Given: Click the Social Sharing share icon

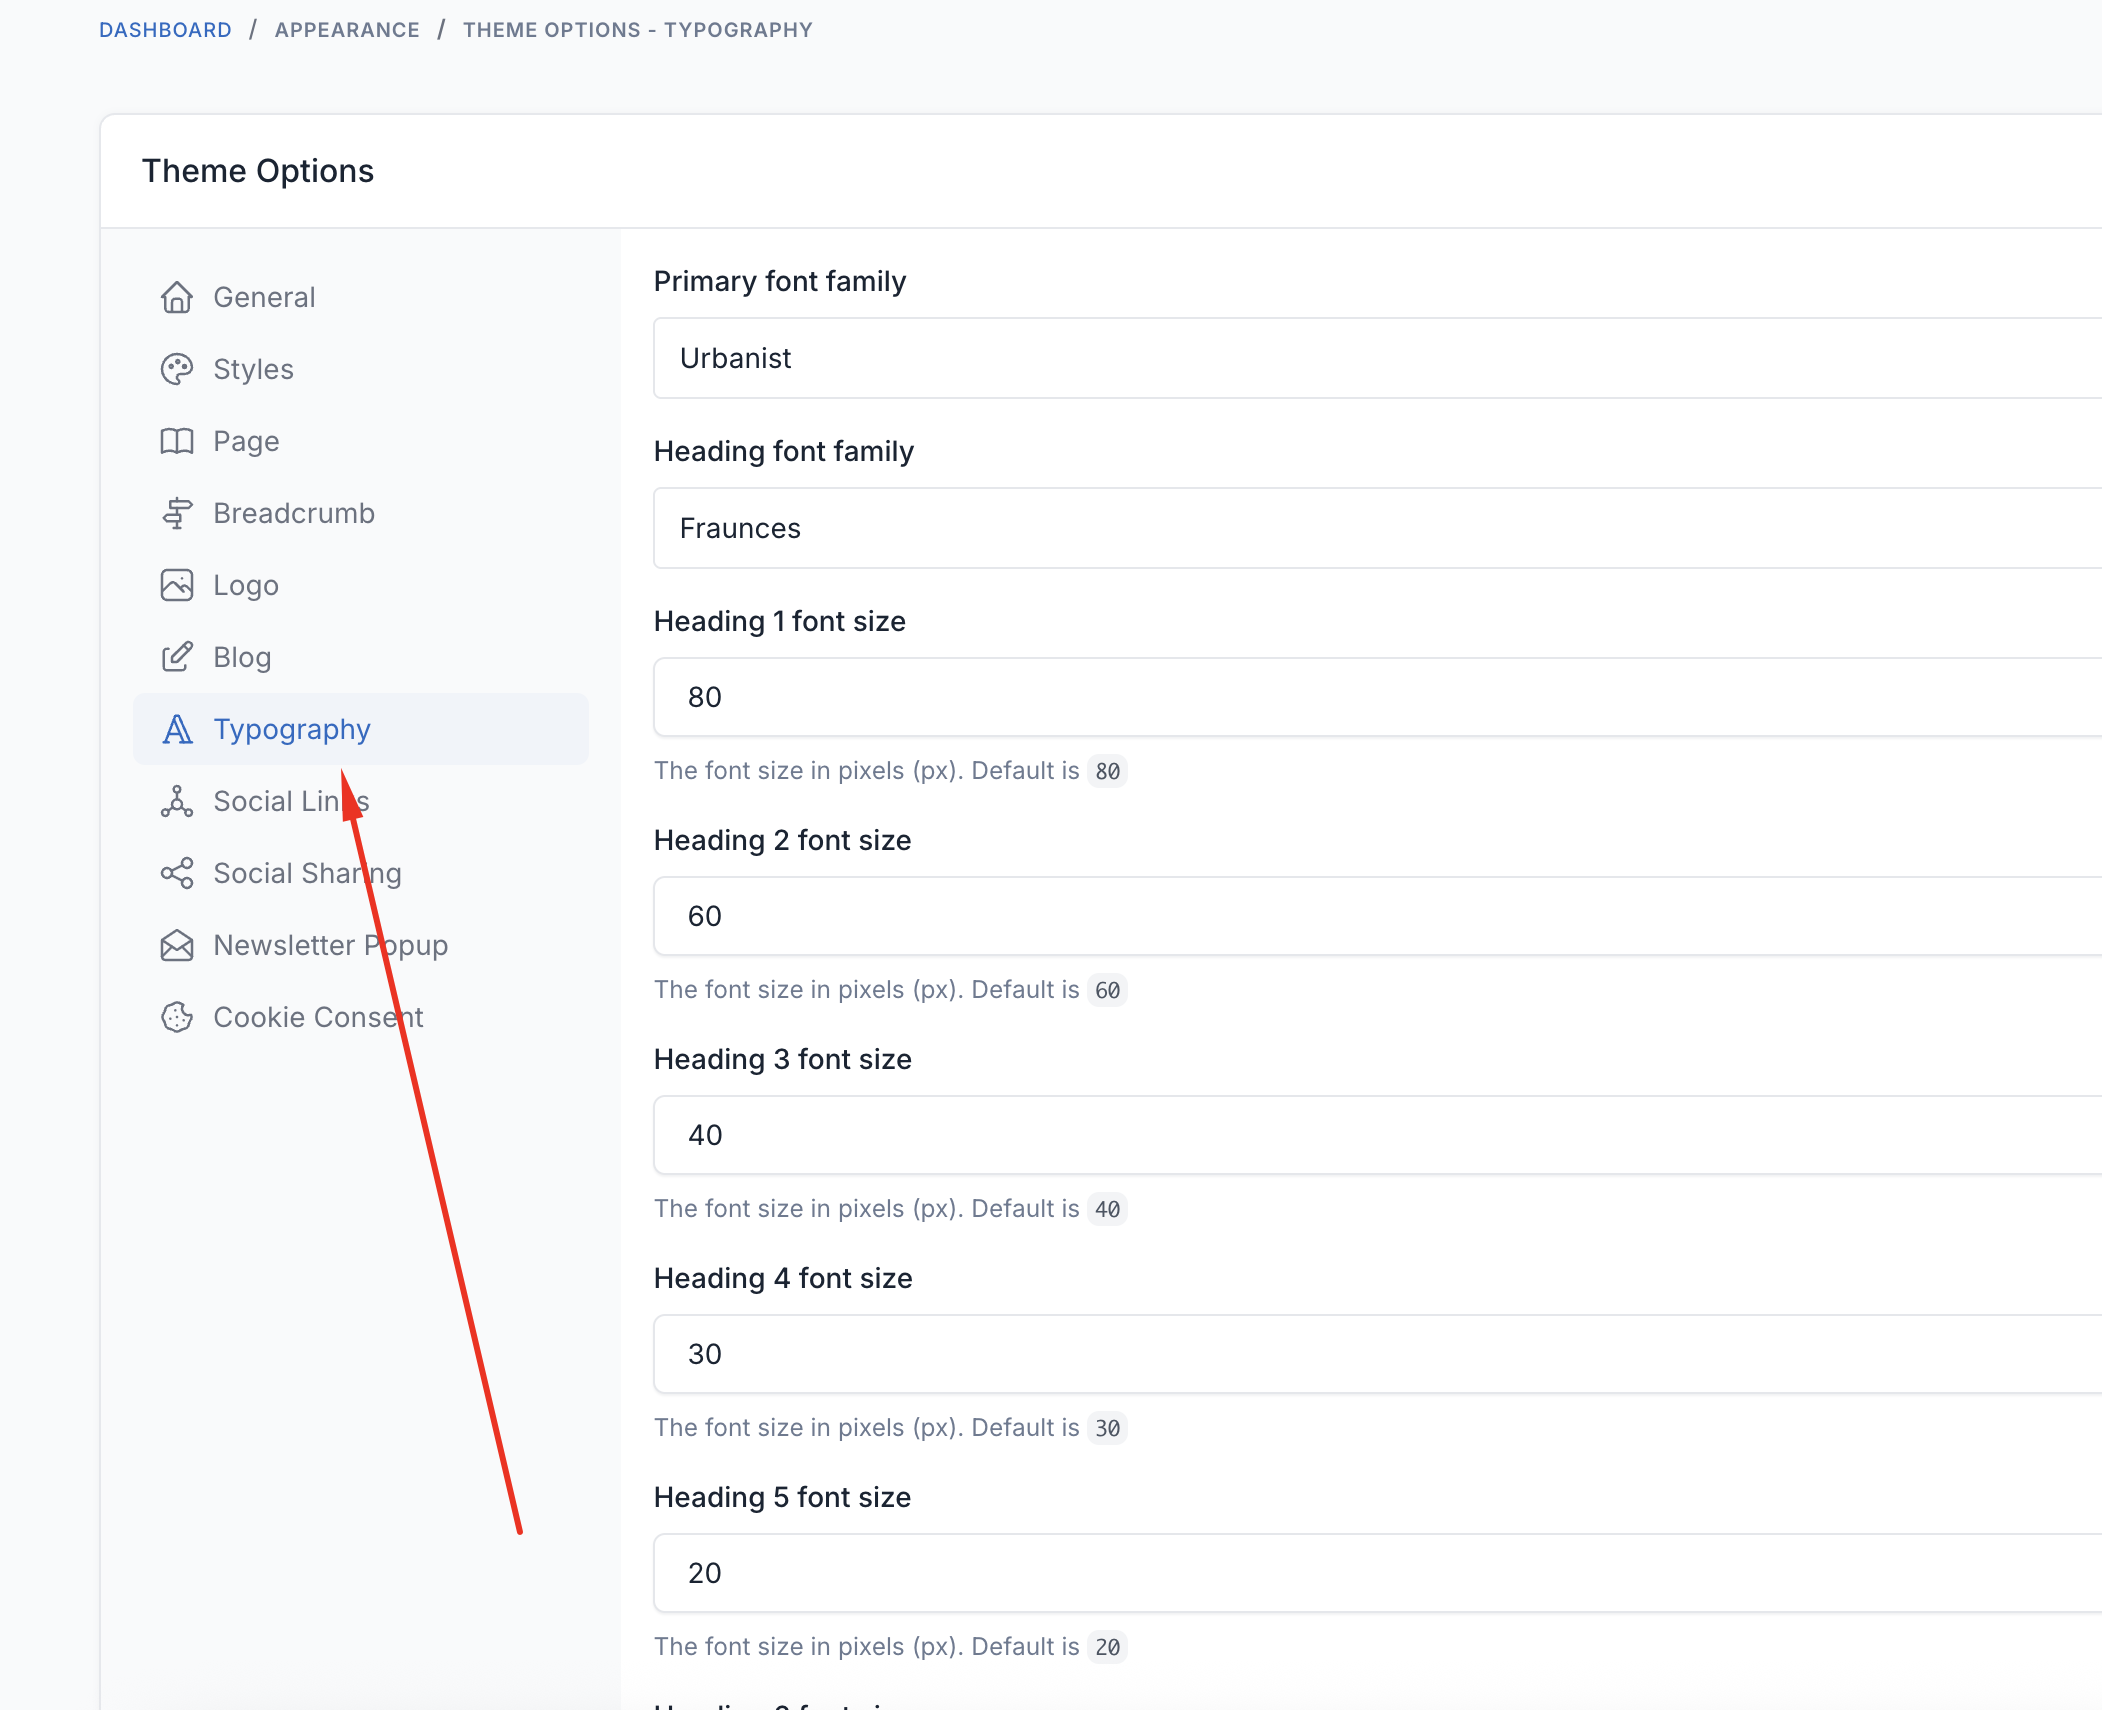Looking at the screenshot, I should [177, 873].
